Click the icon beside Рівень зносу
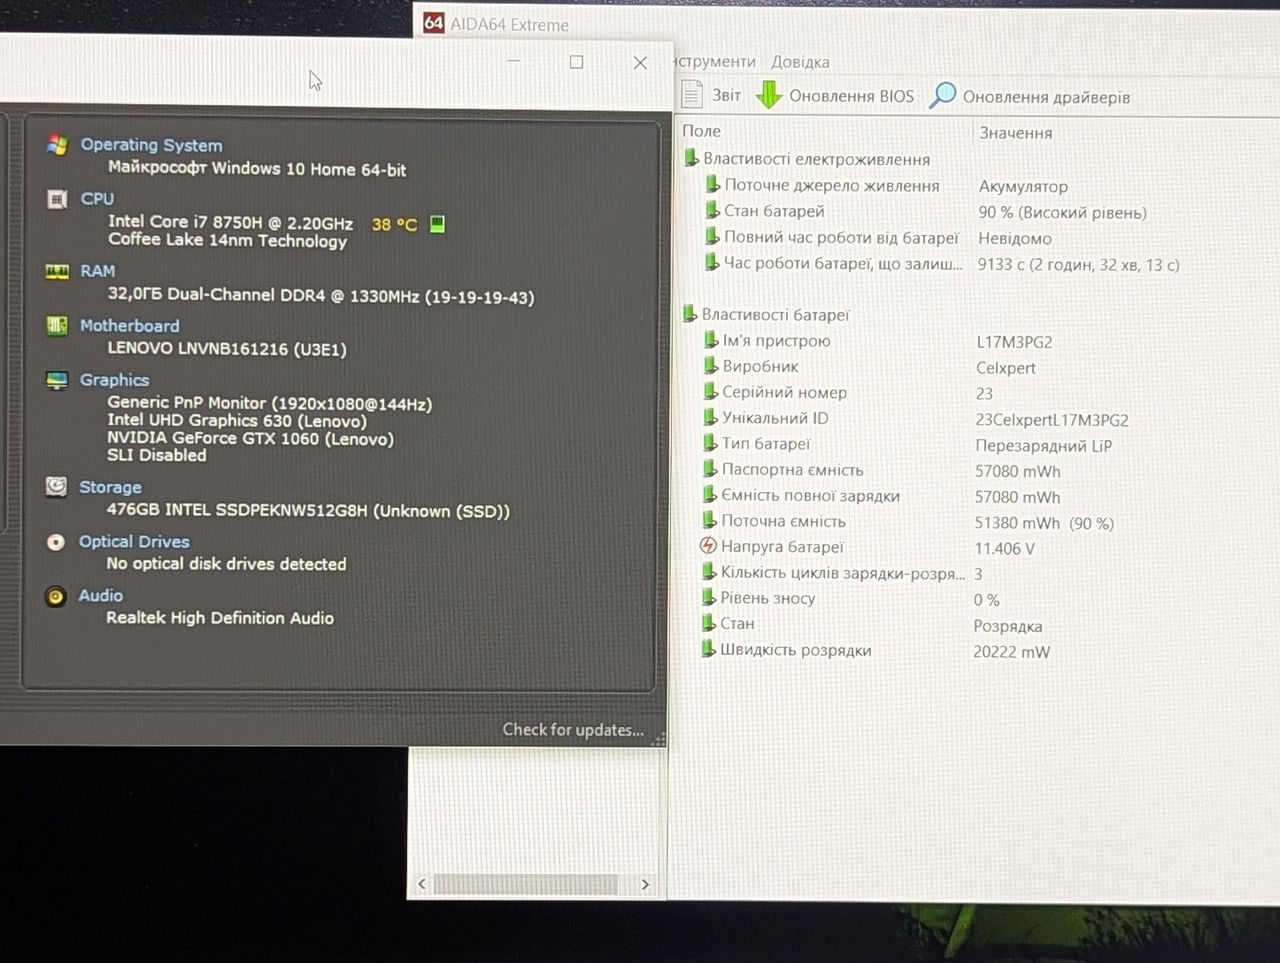 (x=709, y=598)
